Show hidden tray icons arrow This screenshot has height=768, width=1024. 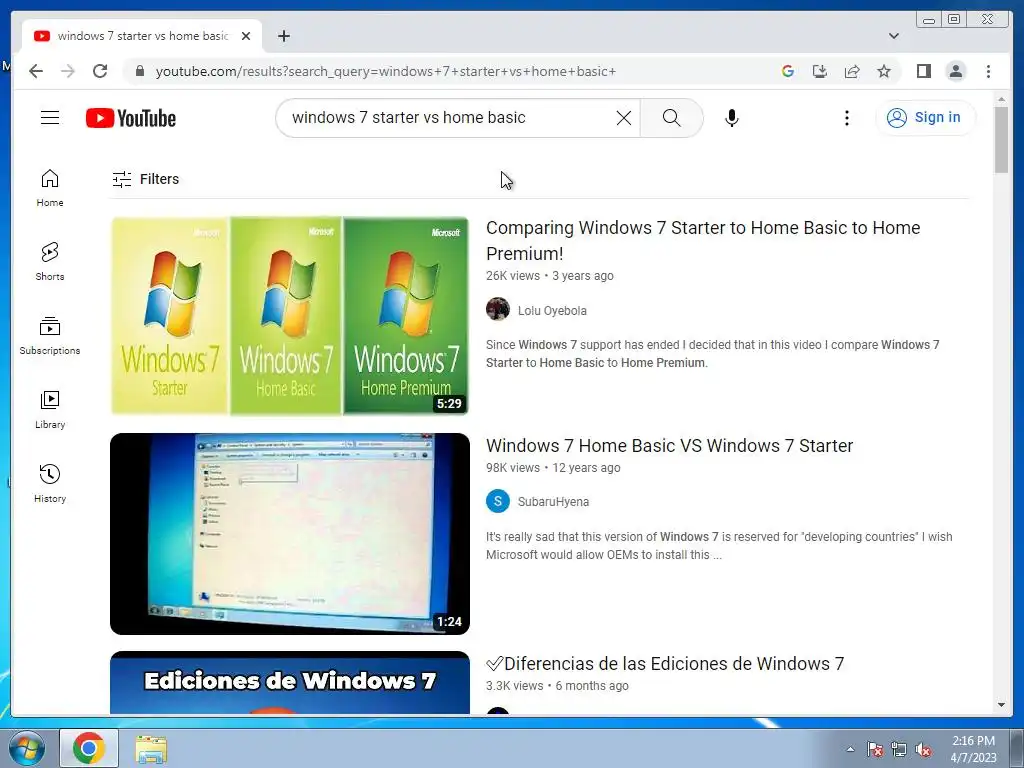[x=850, y=749]
